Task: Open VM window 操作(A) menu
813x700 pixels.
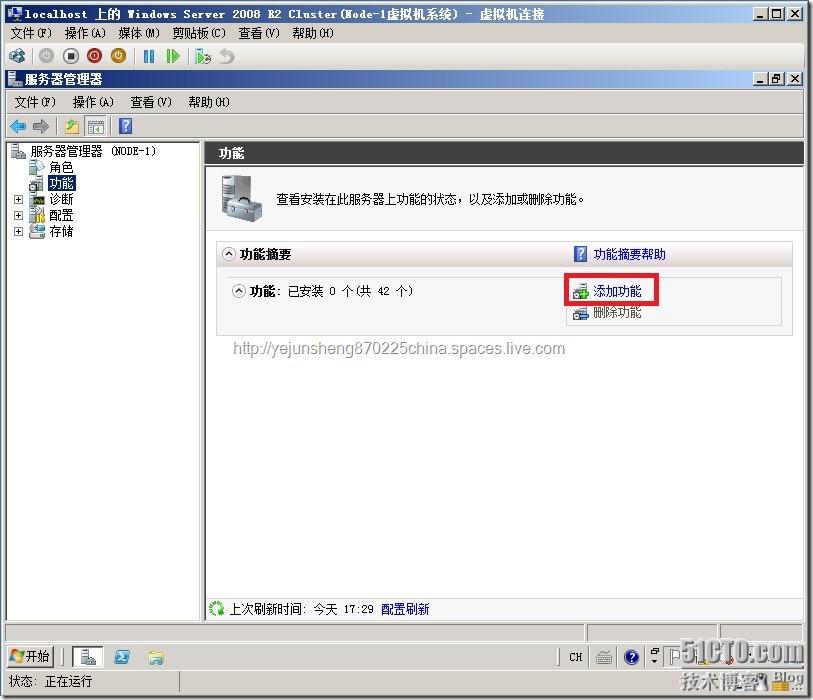Action: pos(85,33)
